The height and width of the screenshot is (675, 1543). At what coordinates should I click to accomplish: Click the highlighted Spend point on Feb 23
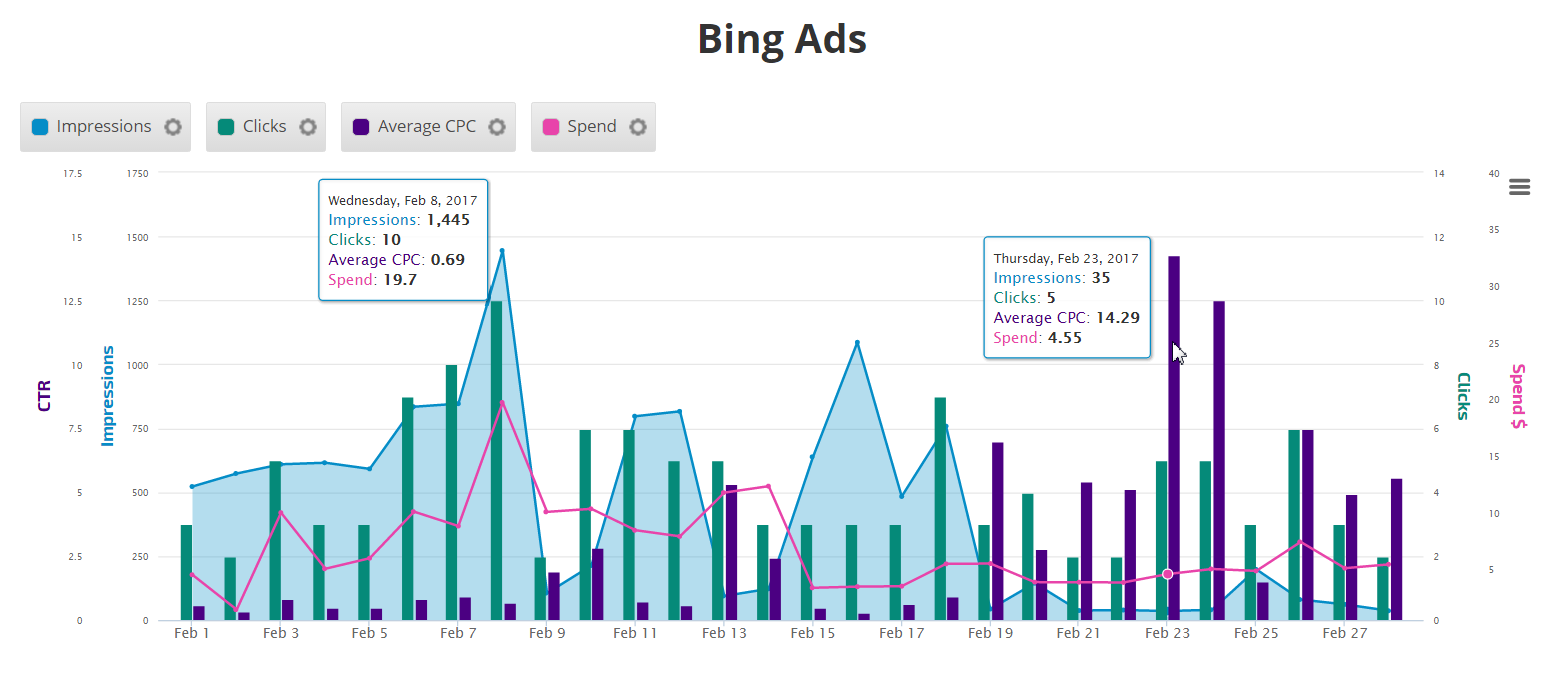[x=1167, y=574]
